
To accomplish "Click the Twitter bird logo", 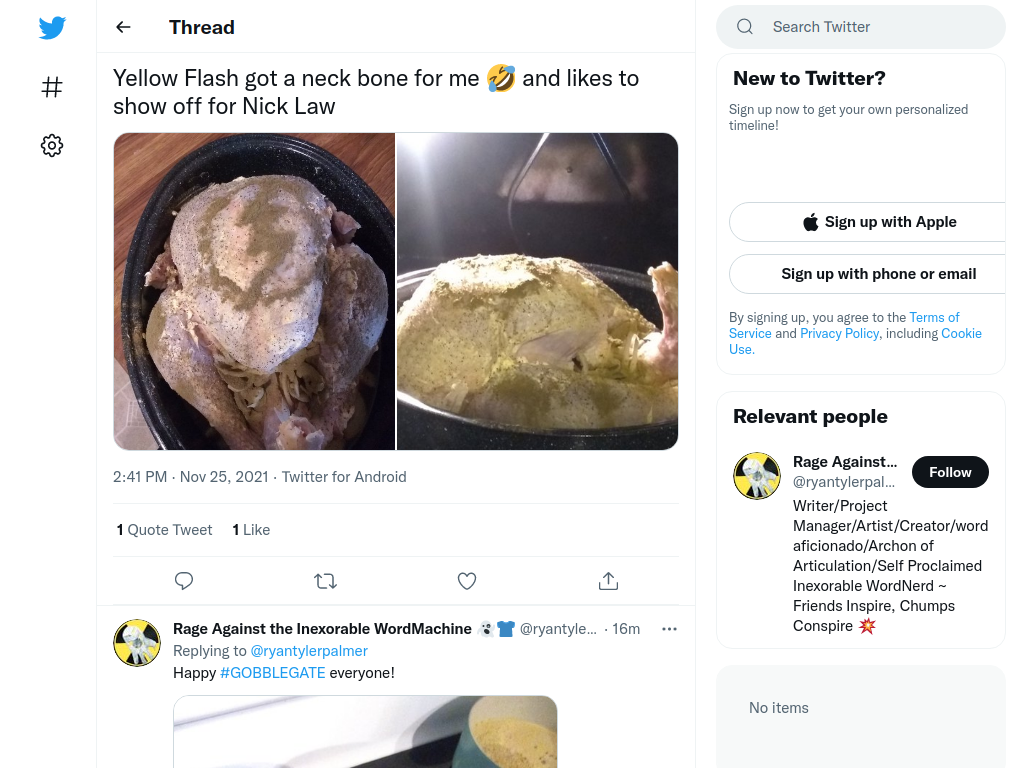I will click(x=52, y=28).
